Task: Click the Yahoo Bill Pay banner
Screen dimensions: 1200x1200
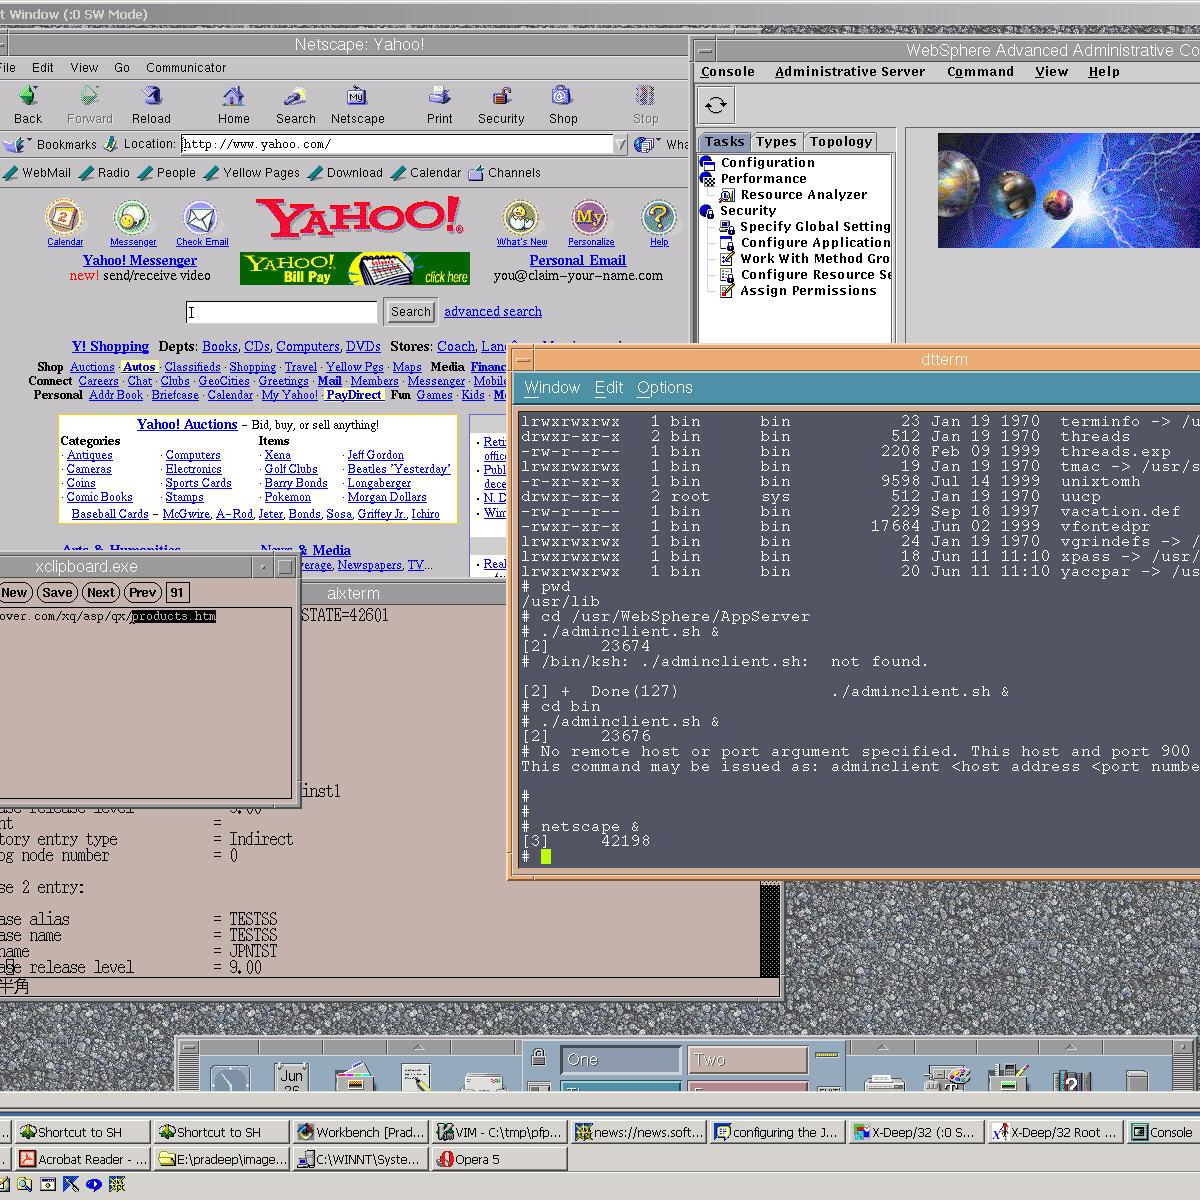Action: point(354,269)
